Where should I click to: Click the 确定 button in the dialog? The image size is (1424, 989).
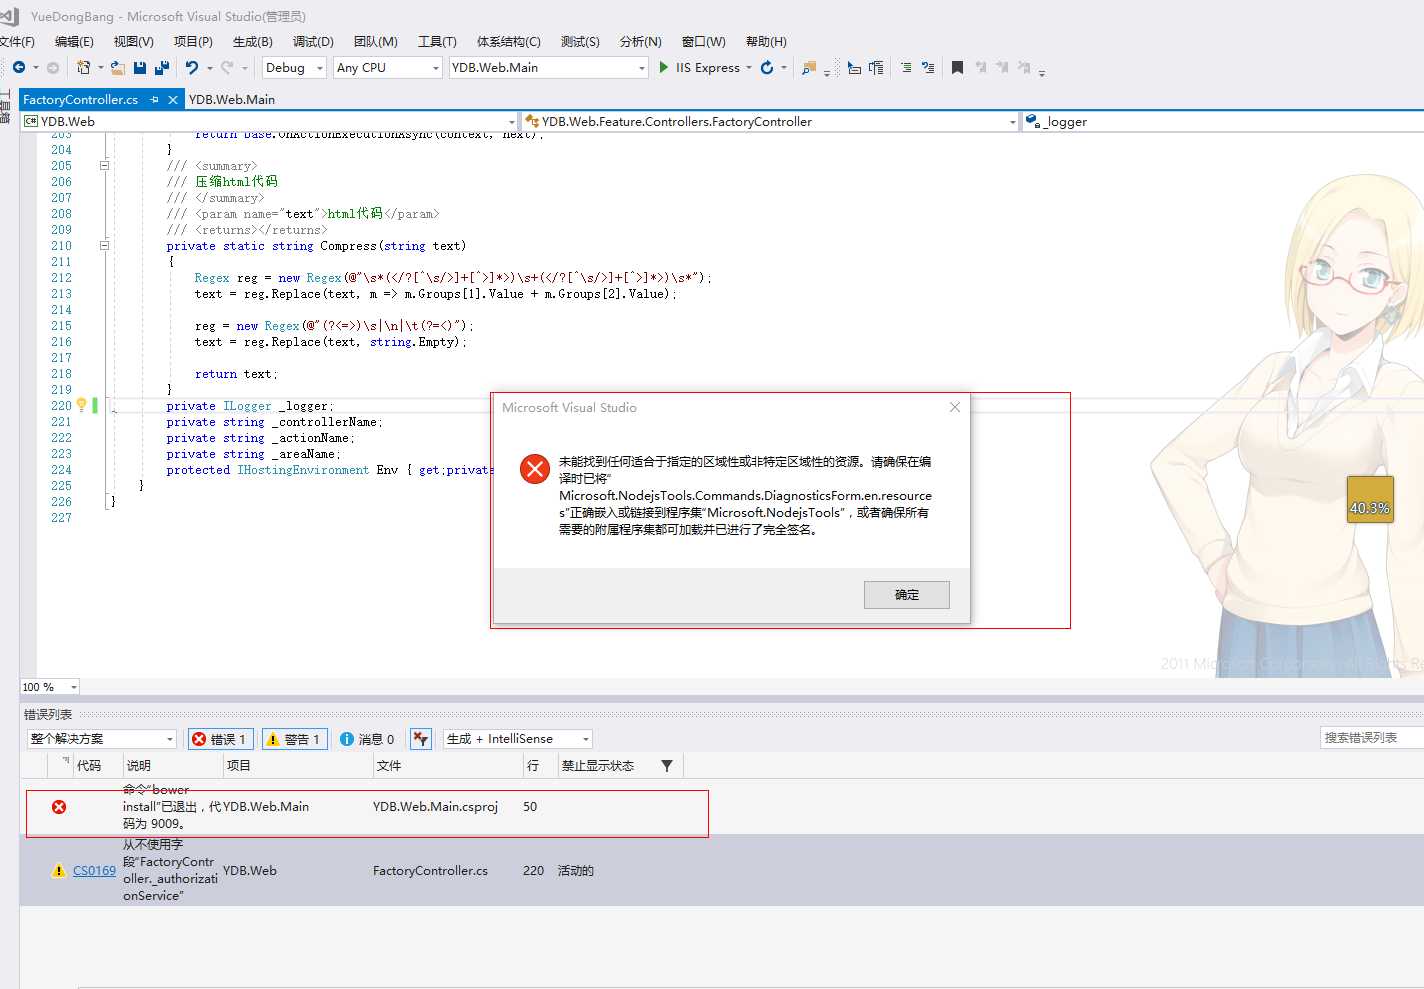coord(906,594)
